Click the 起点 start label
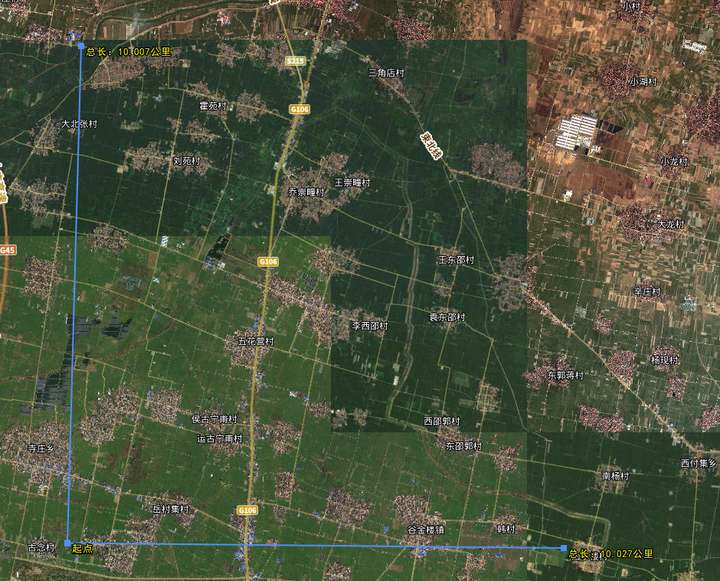The height and width of the screenshot is (581, 720). click(x=82, y=548)
